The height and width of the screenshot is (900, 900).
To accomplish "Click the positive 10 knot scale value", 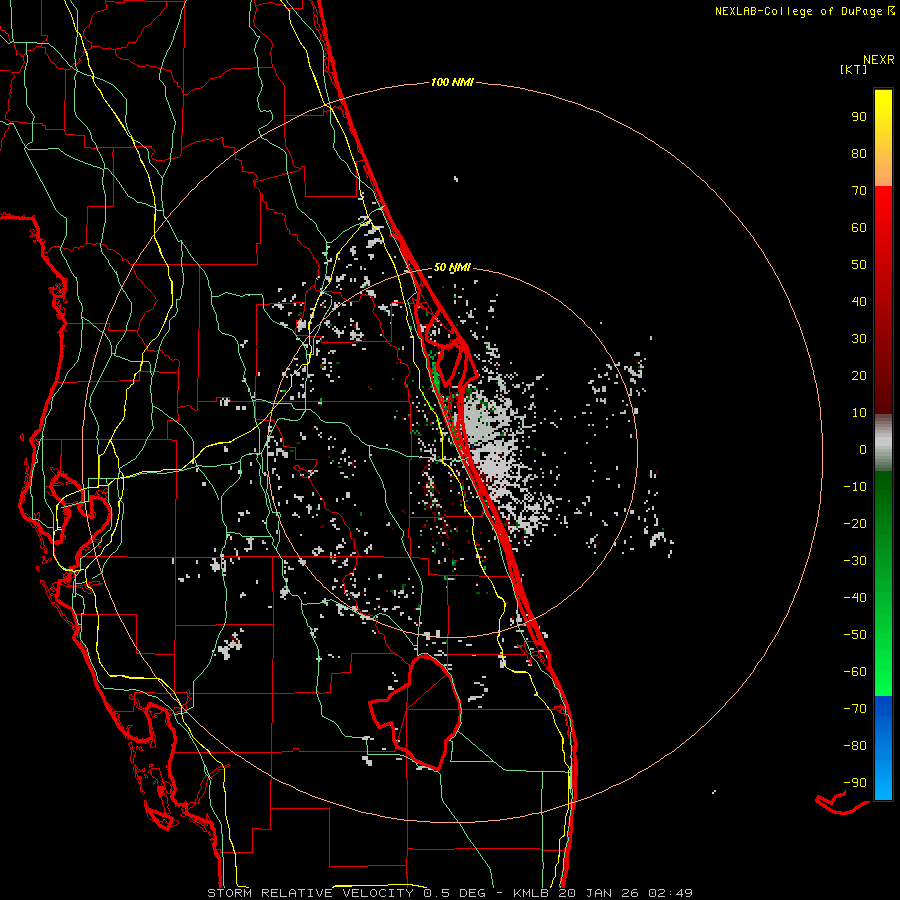I will coord(859,413).
